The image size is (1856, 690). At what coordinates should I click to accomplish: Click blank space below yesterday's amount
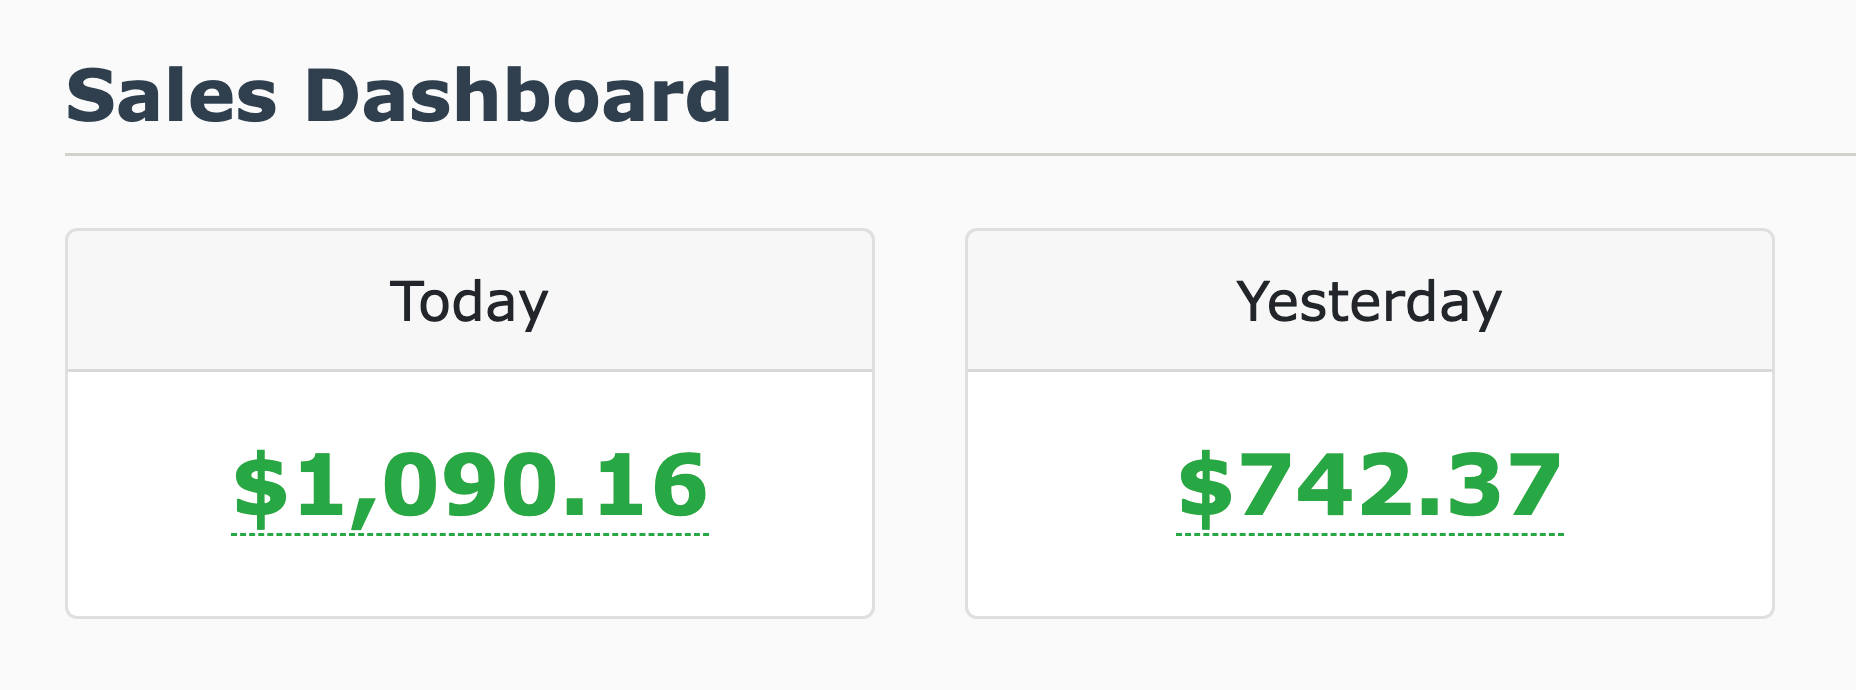(1369, 578)
